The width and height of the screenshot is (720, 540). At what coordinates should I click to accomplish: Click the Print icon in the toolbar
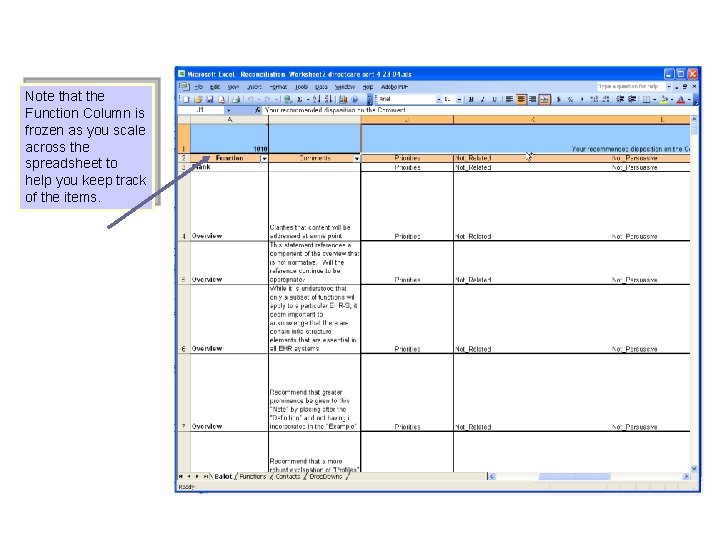tap(236, 99)
